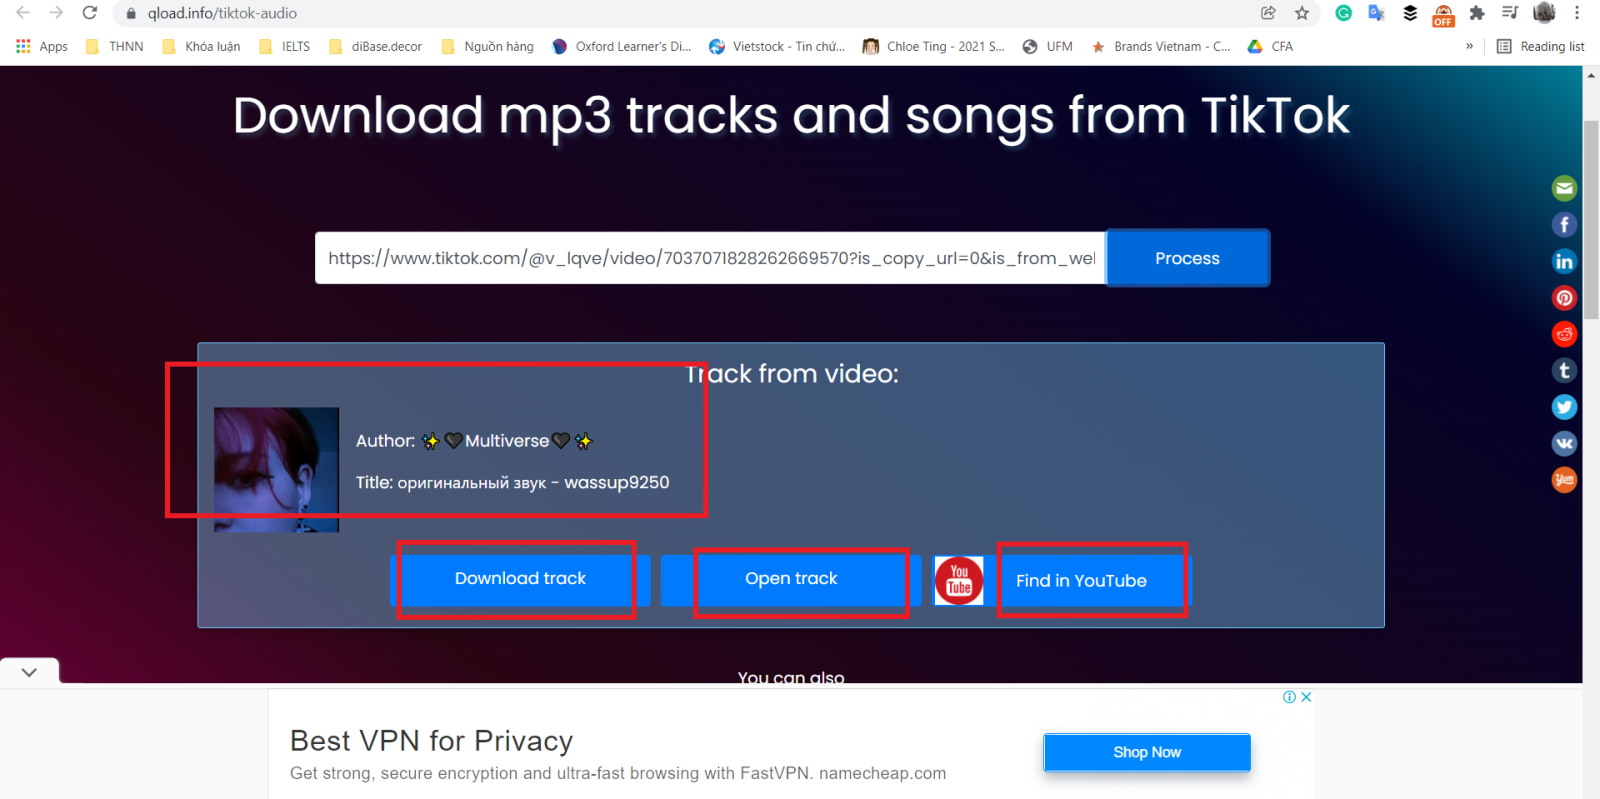
Task: Click the scrollbar up arrow
Action: coord(1591,75)
